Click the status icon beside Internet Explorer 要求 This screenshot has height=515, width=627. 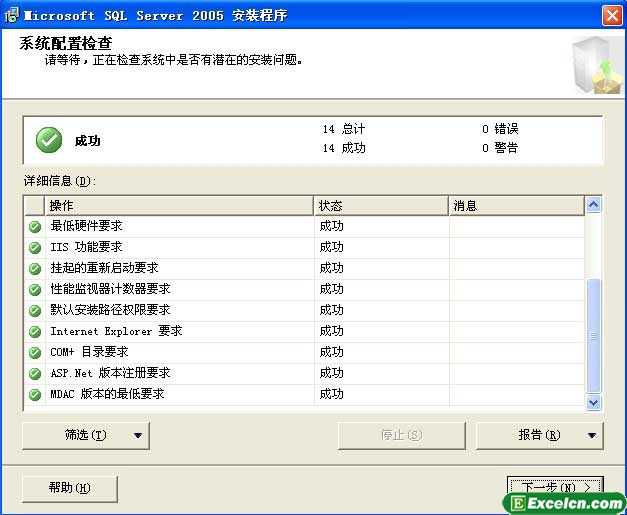click(x=35, y=332)
